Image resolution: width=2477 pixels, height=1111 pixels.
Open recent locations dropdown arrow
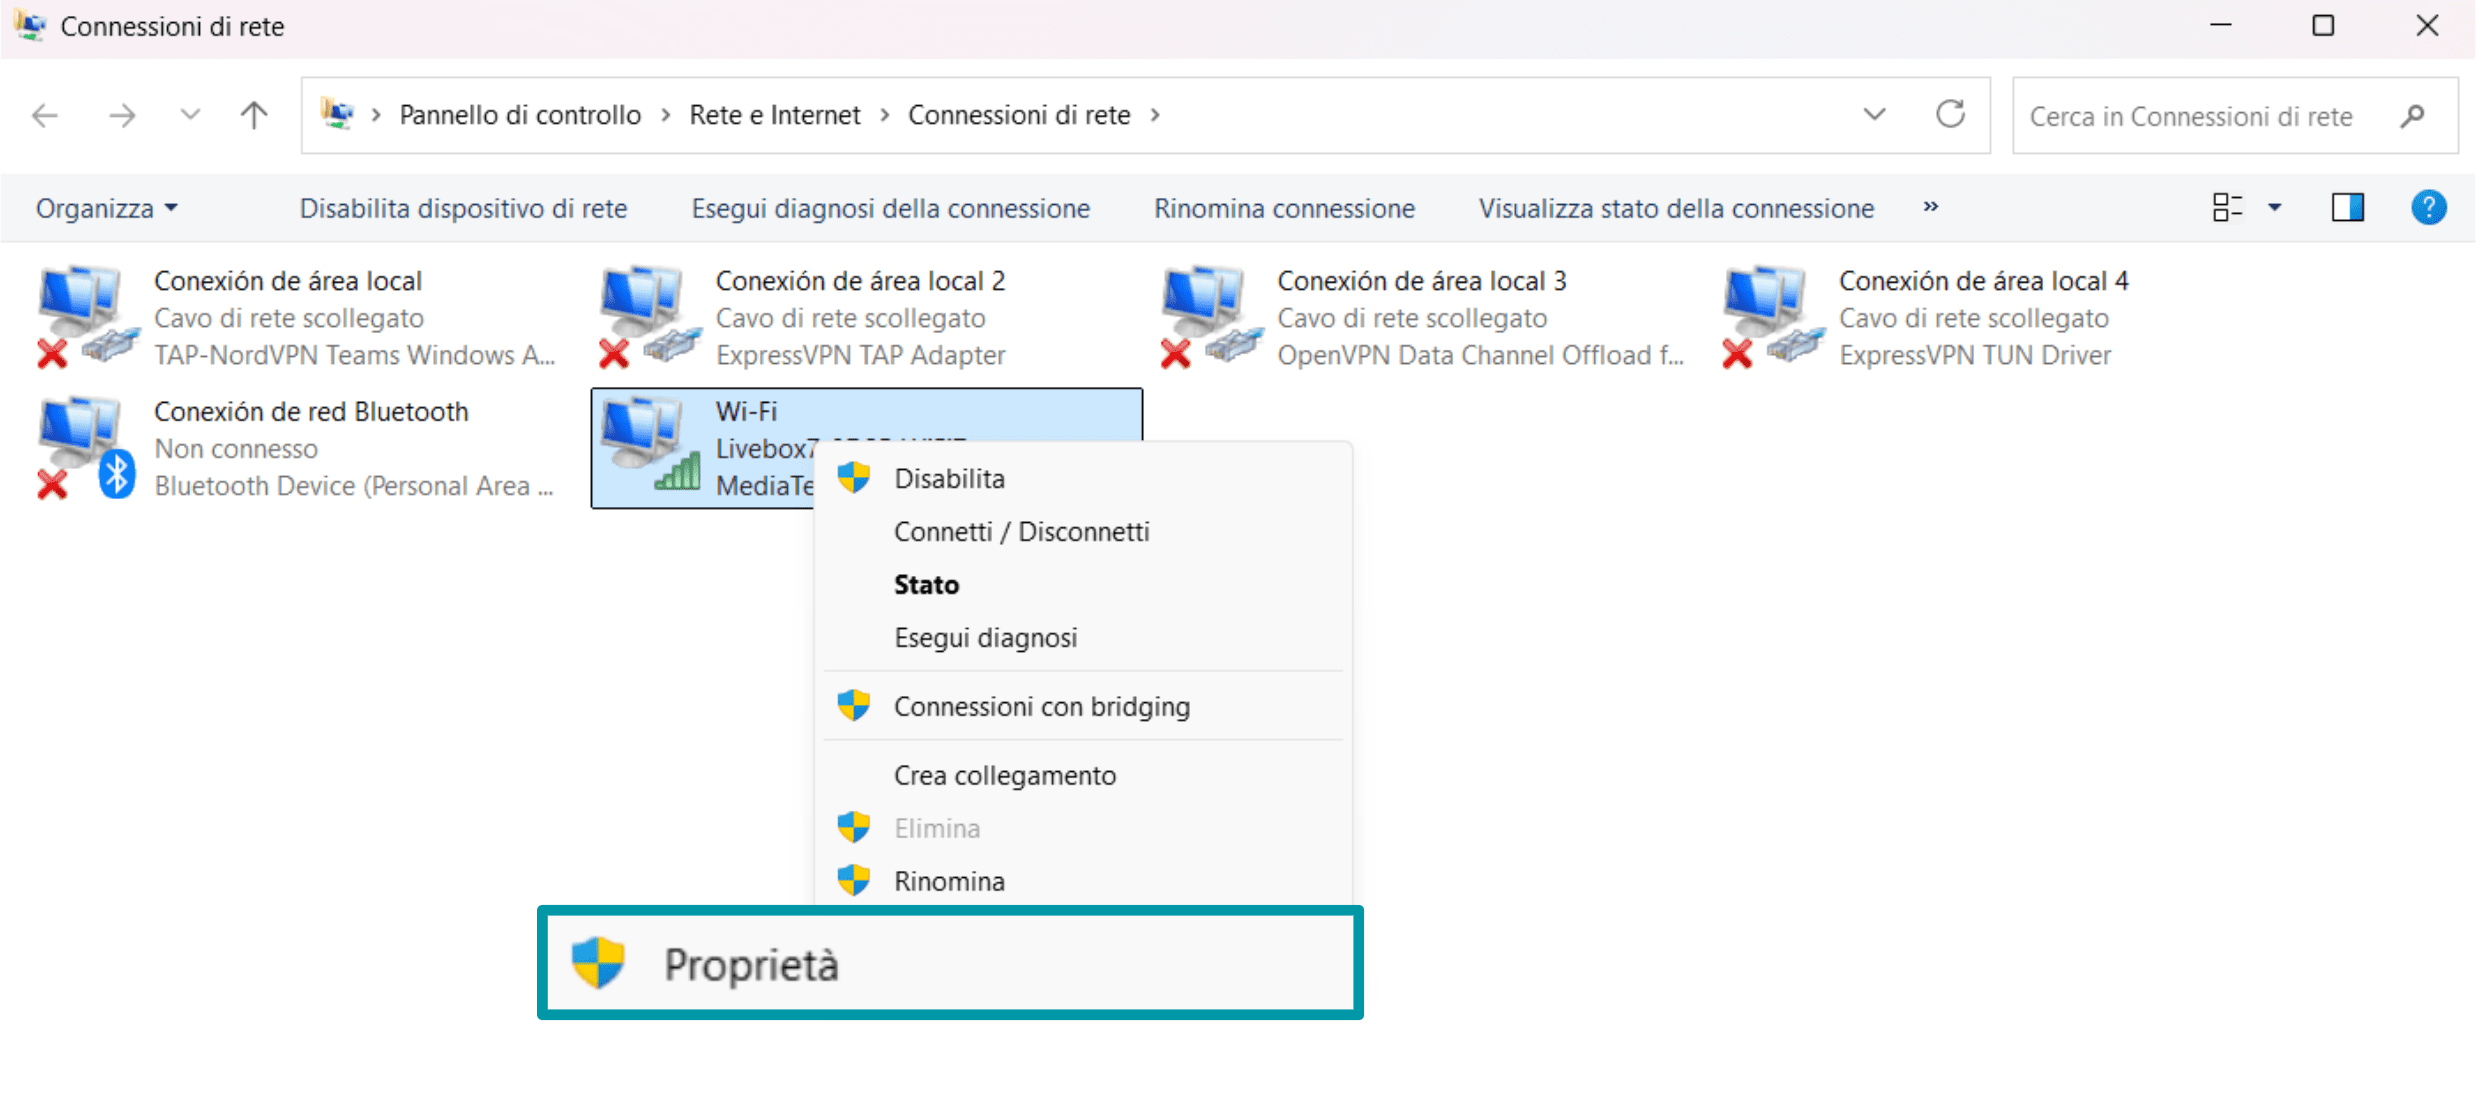tap(189, 116)
